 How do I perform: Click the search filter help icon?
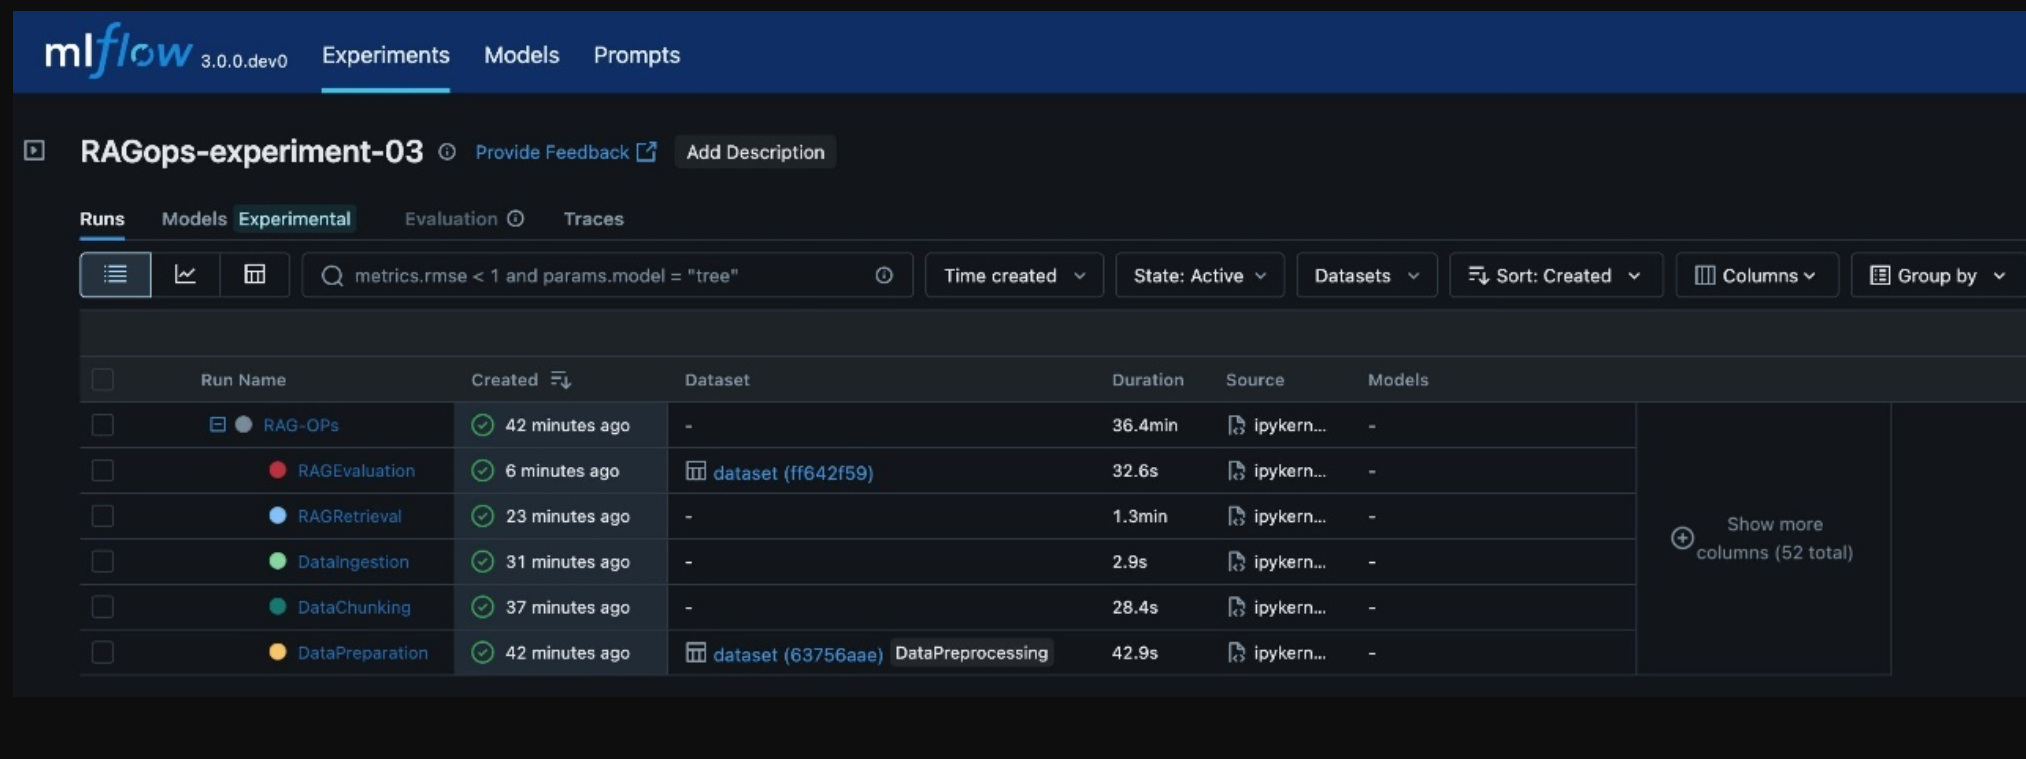click(884, 276)
